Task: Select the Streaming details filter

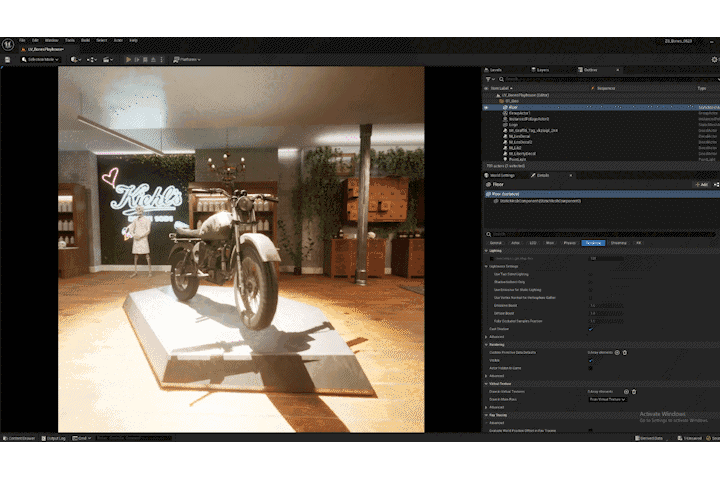Action: pyautogui.click(x=619, y=243)
